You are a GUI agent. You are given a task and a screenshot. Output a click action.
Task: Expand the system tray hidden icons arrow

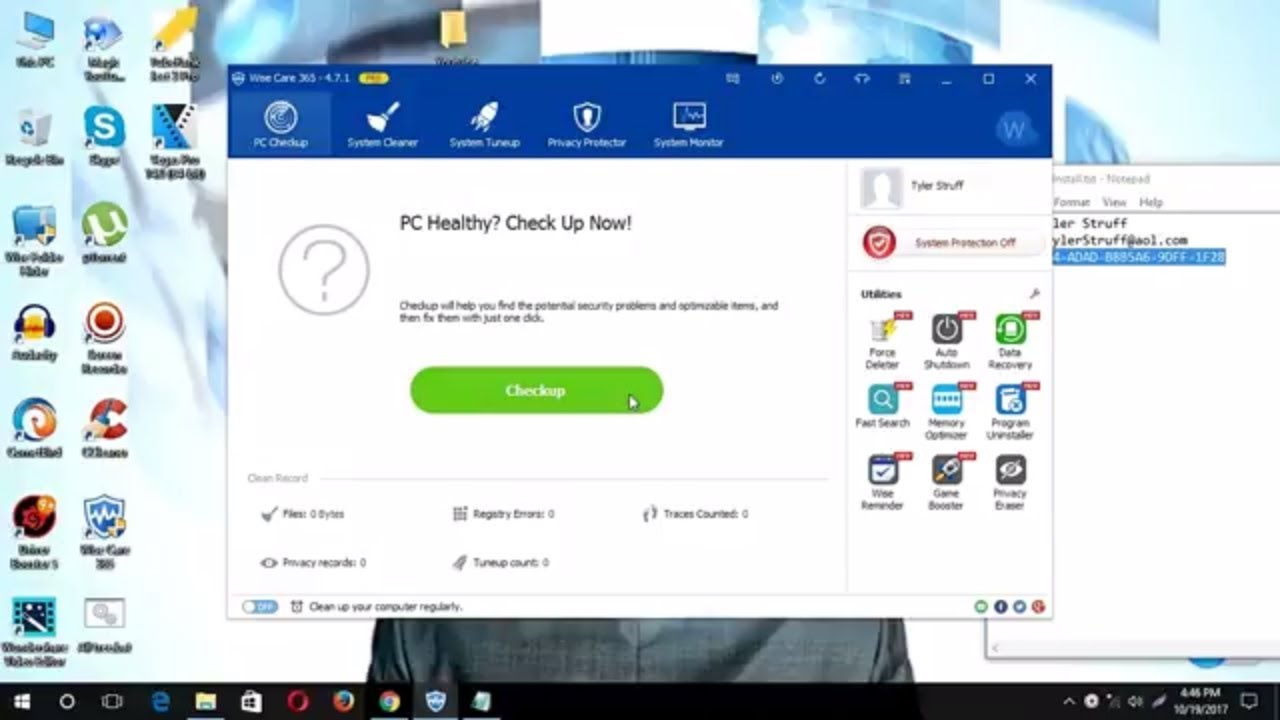click(x=1070, y=701)
